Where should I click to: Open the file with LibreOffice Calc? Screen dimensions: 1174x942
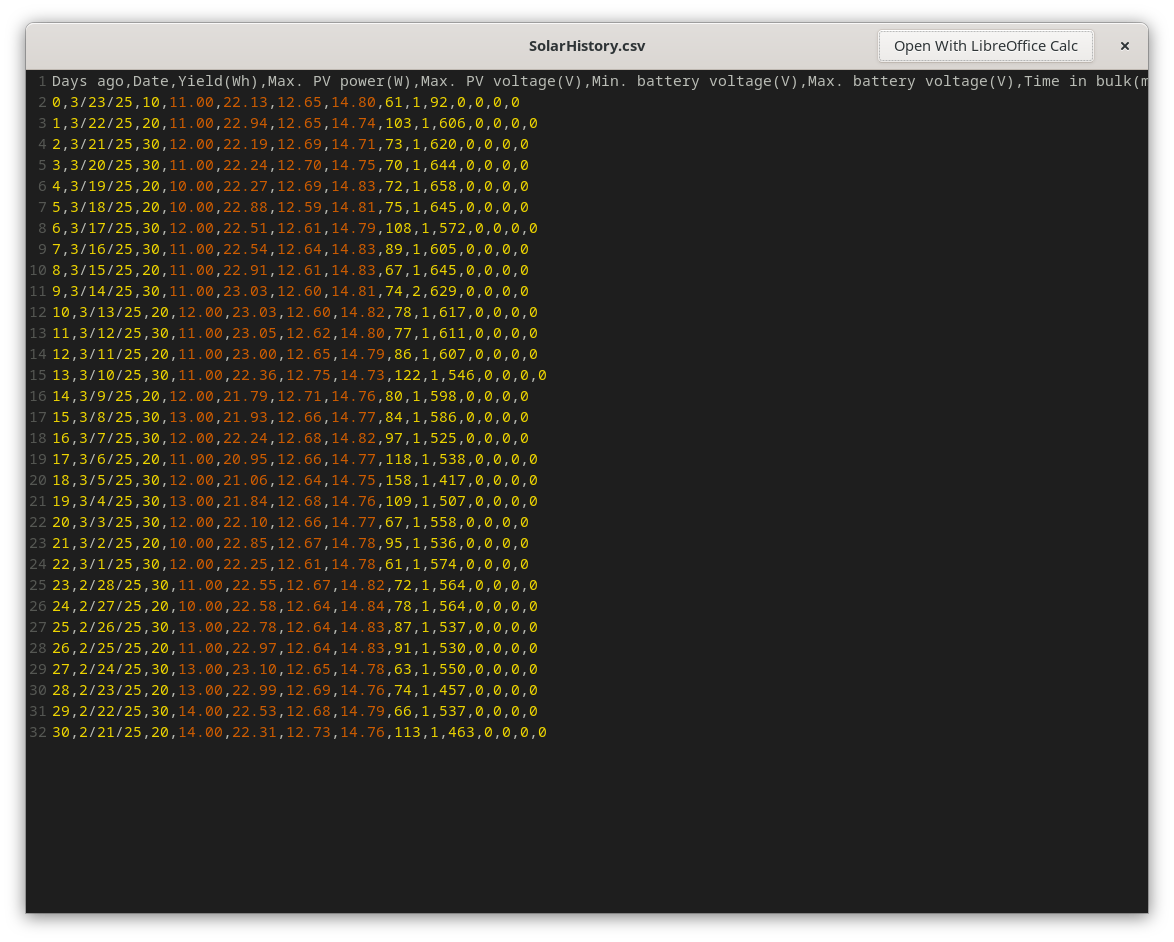[x=985, y=46]
